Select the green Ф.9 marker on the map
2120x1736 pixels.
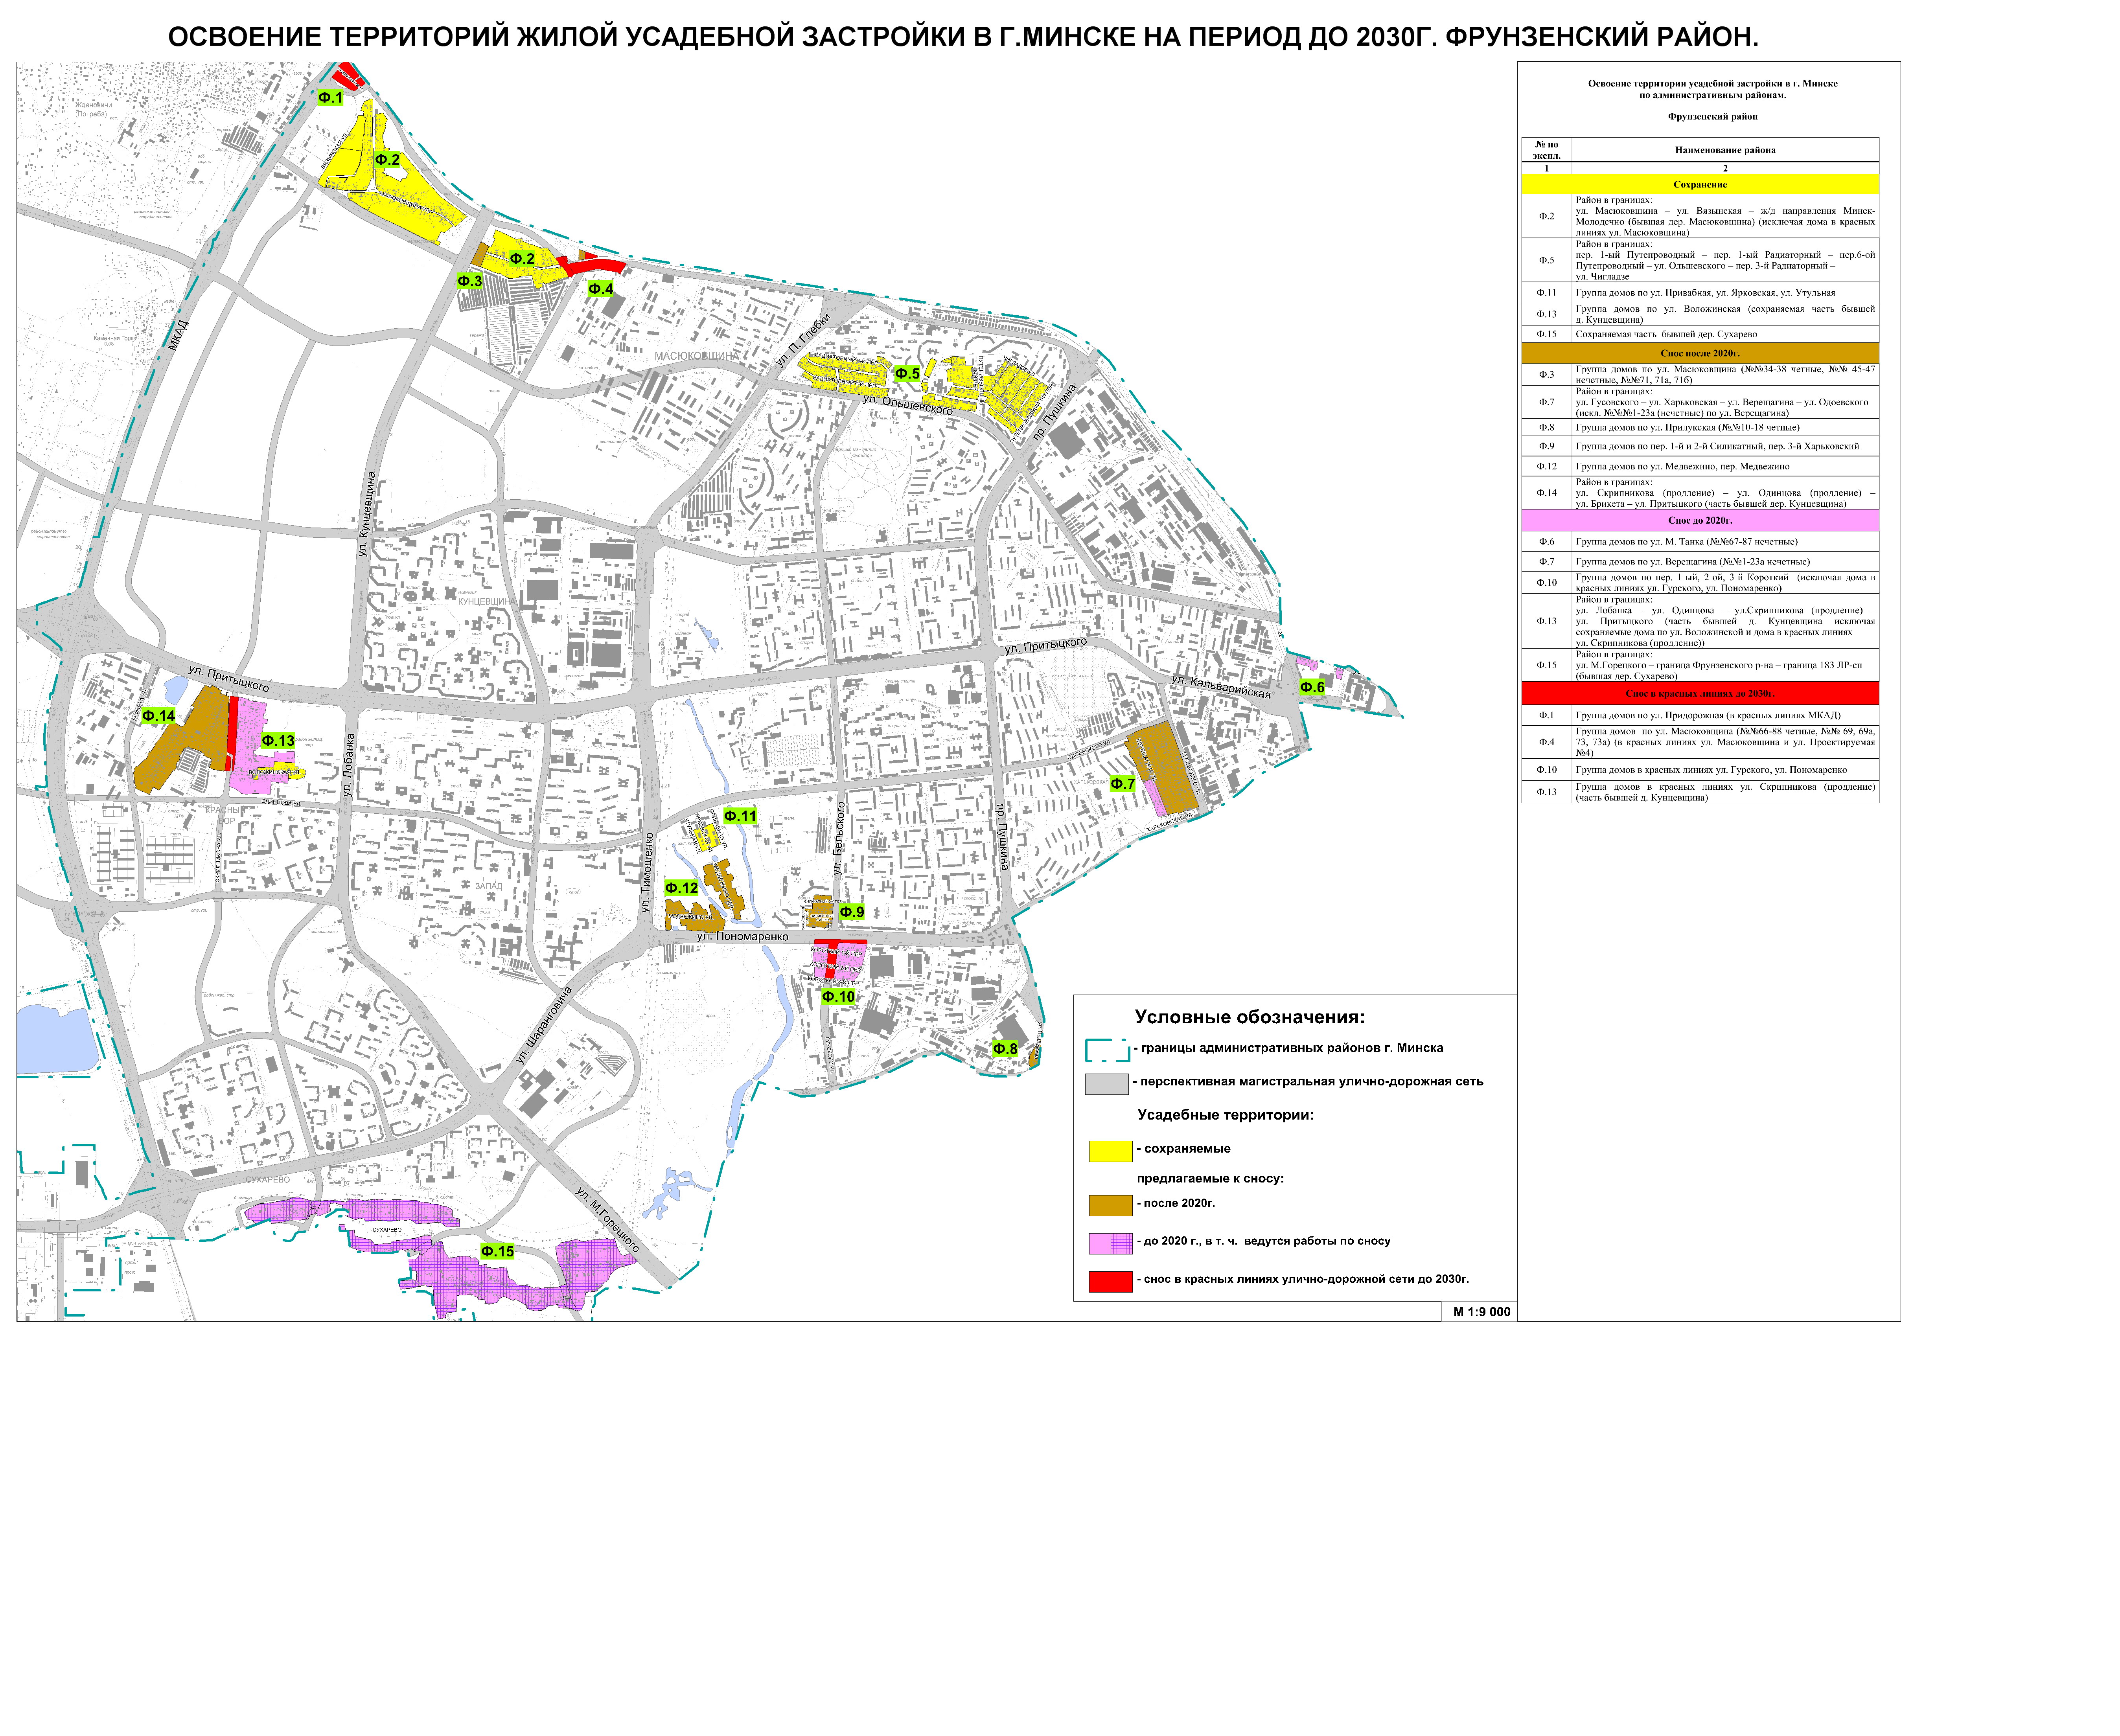click(x=852, y=912)
